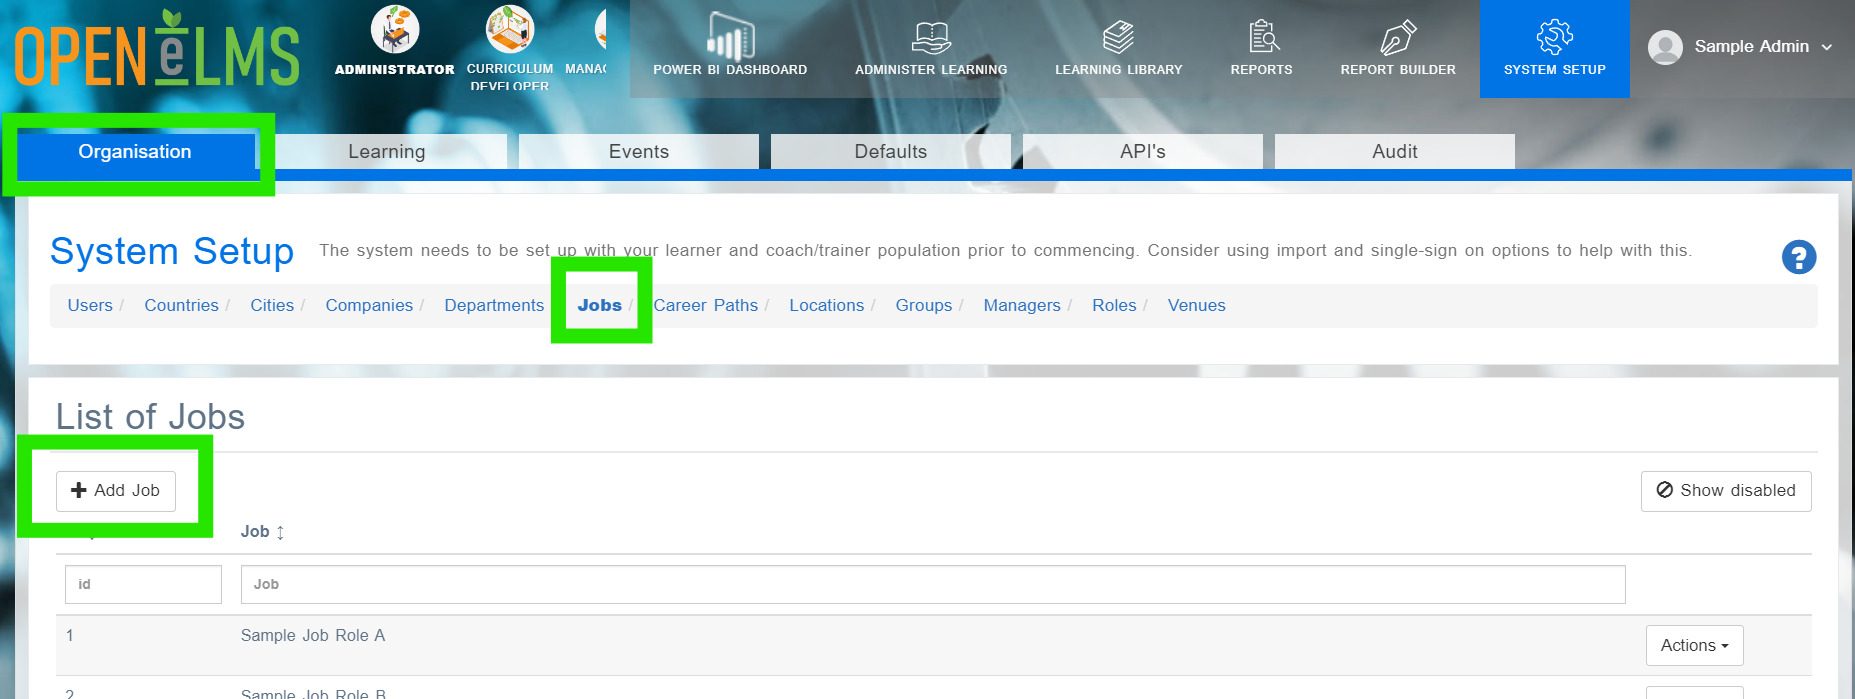Viewport: 1855px width, 699px height.
Task: Open the Companies link
Action: click(369, 306)
